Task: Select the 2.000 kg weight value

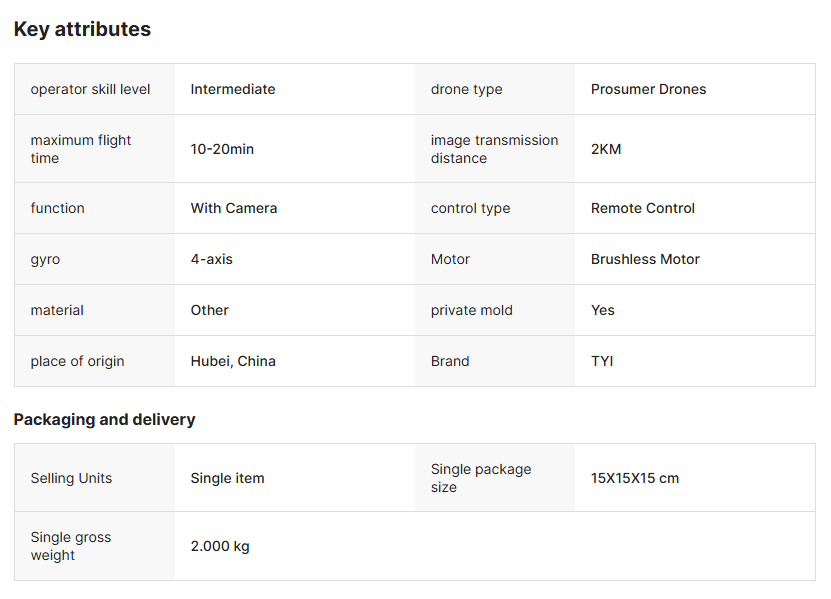Action: (x=220, y=546)
